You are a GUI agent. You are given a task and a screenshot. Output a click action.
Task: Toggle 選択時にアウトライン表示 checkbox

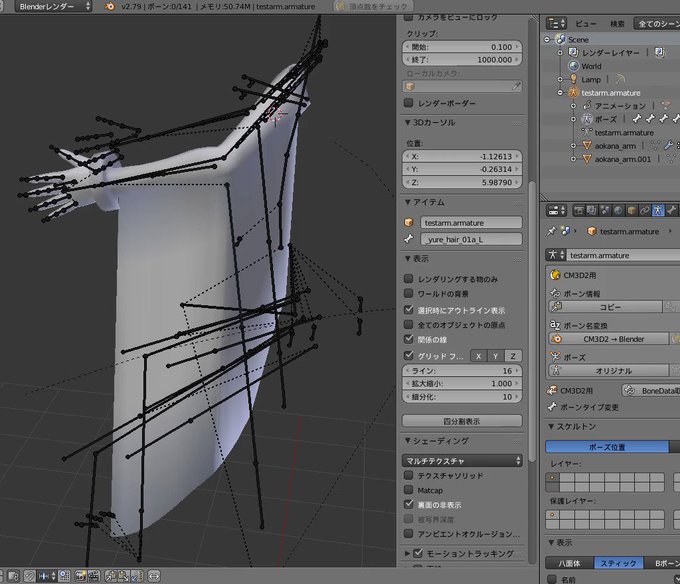point(408,310)
